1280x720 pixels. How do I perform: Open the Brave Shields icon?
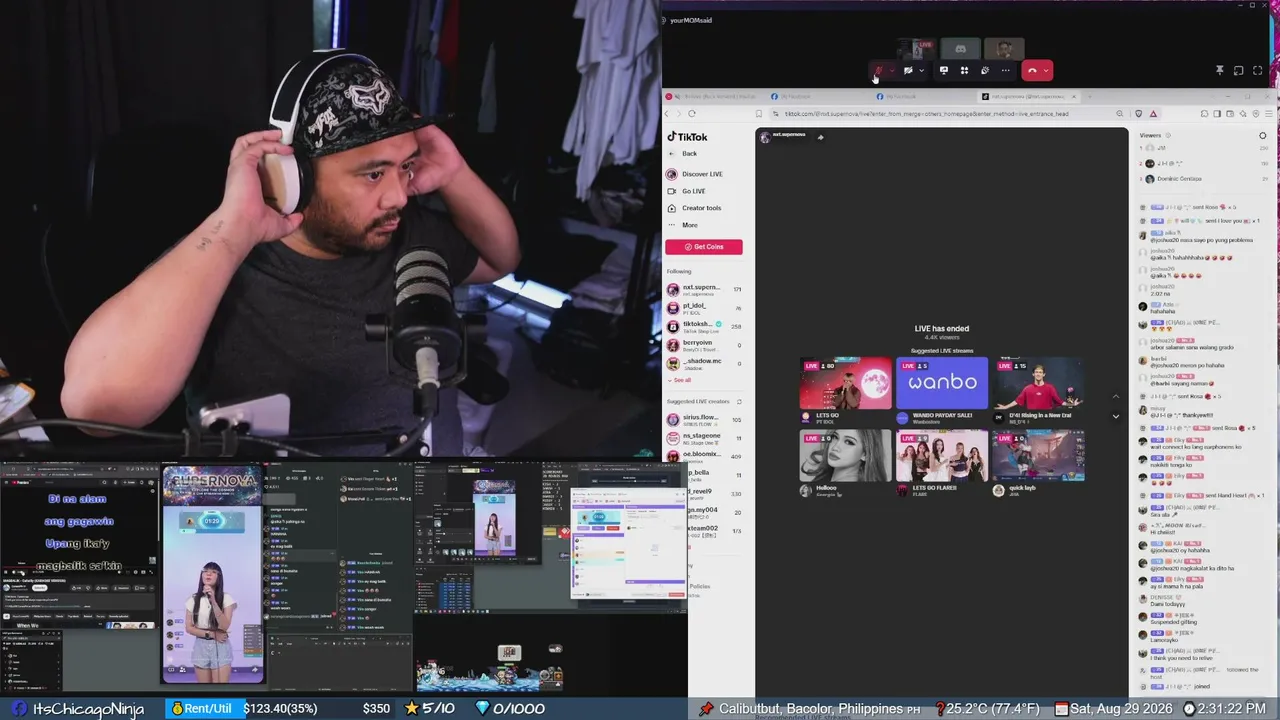pos(1138,114)
